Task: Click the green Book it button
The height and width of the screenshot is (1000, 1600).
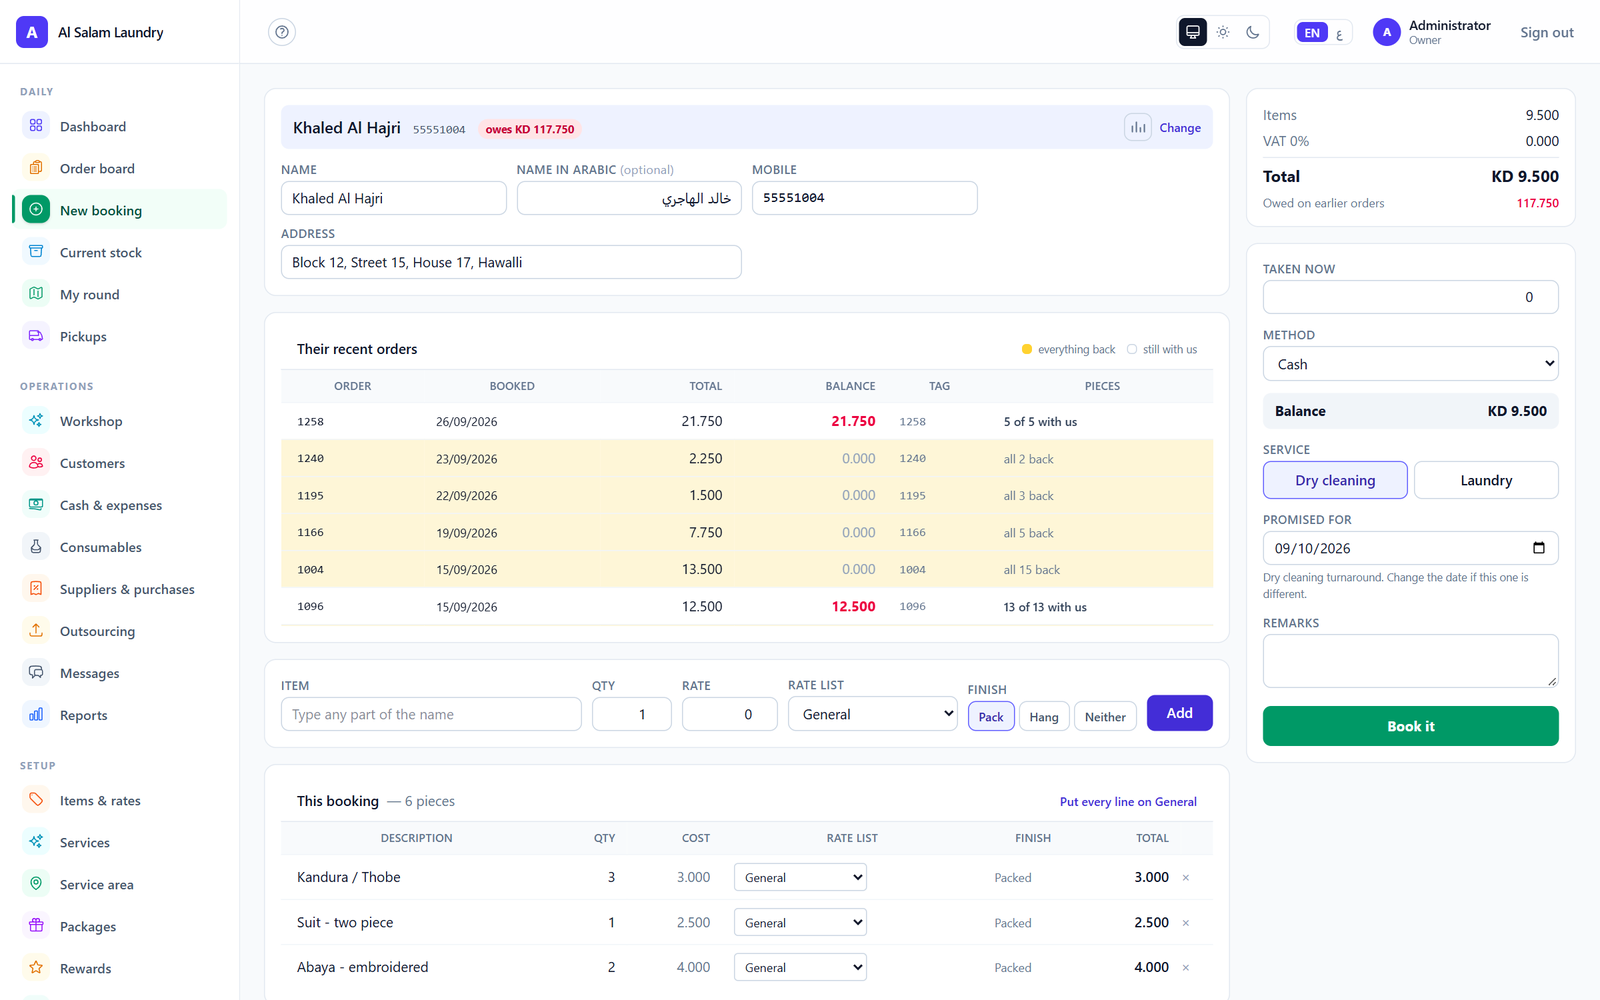Action: pos(1410,726)
